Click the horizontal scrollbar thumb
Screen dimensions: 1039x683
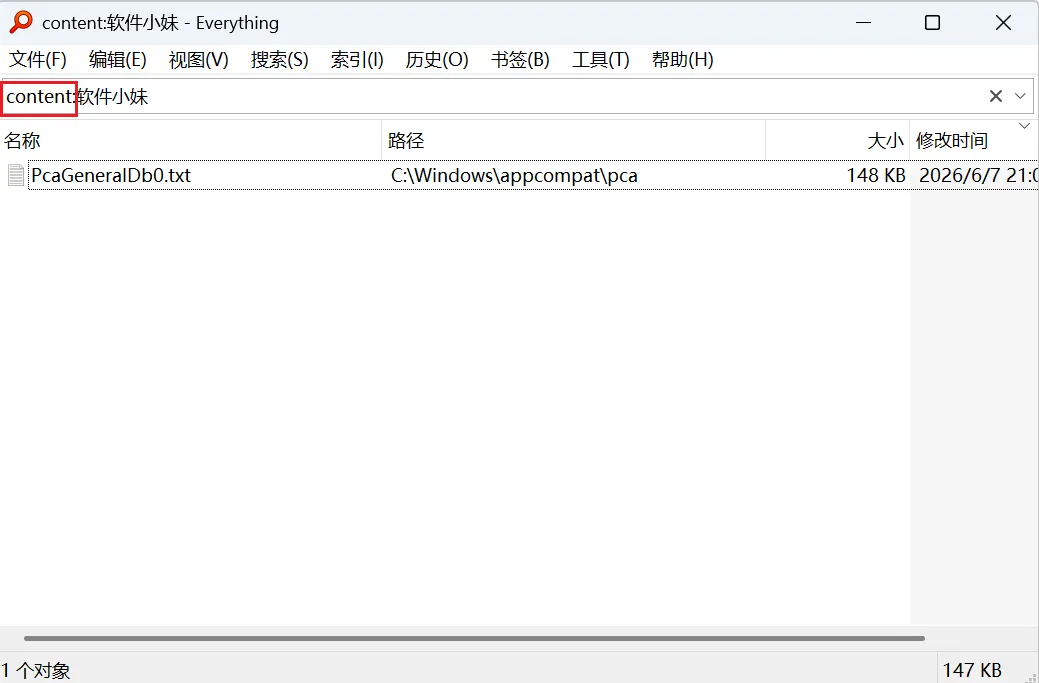point(474,639)
